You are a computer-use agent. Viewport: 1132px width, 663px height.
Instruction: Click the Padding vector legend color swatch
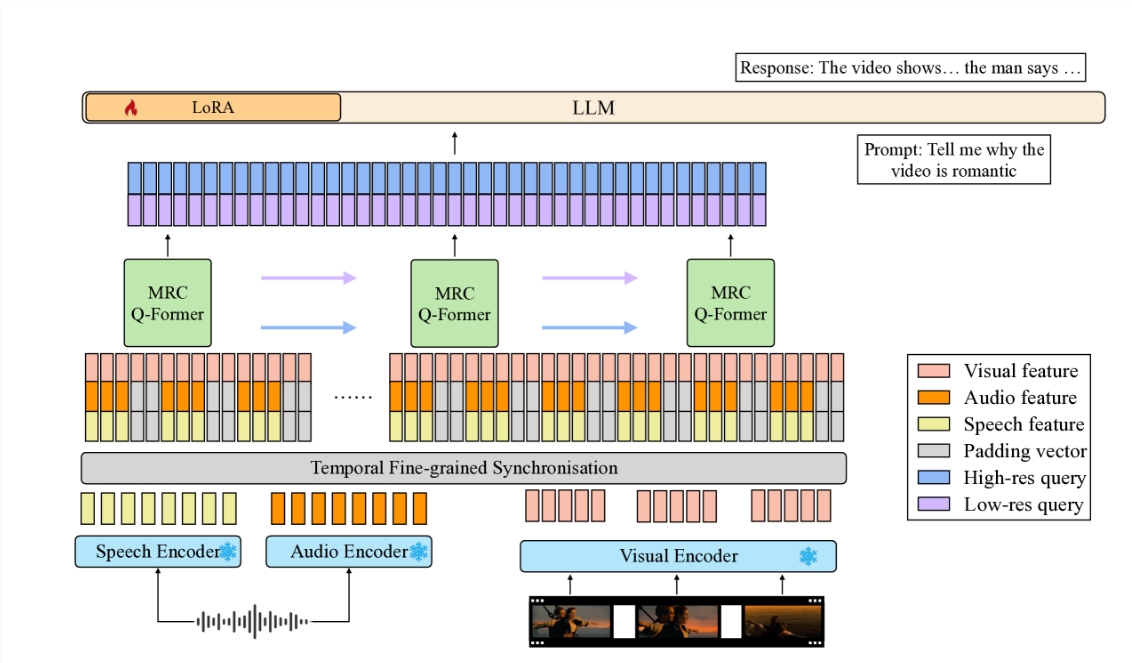click(934, 451)
